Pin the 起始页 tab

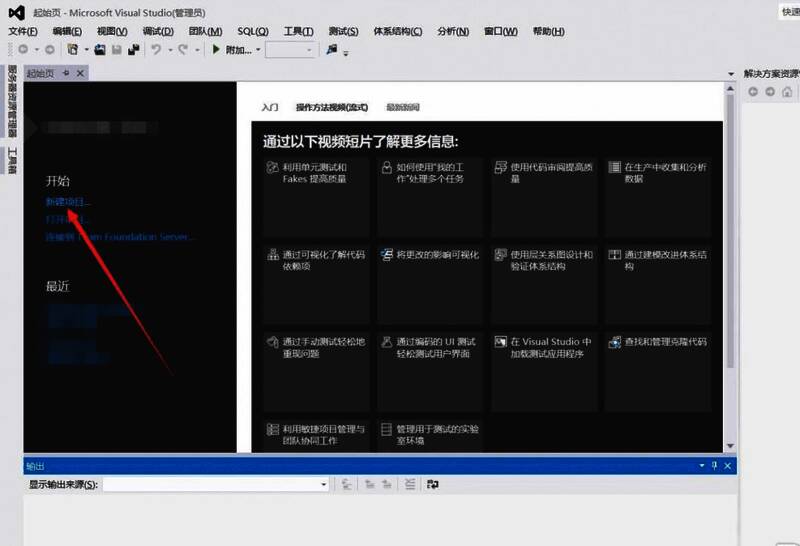(x=66, y=73)
